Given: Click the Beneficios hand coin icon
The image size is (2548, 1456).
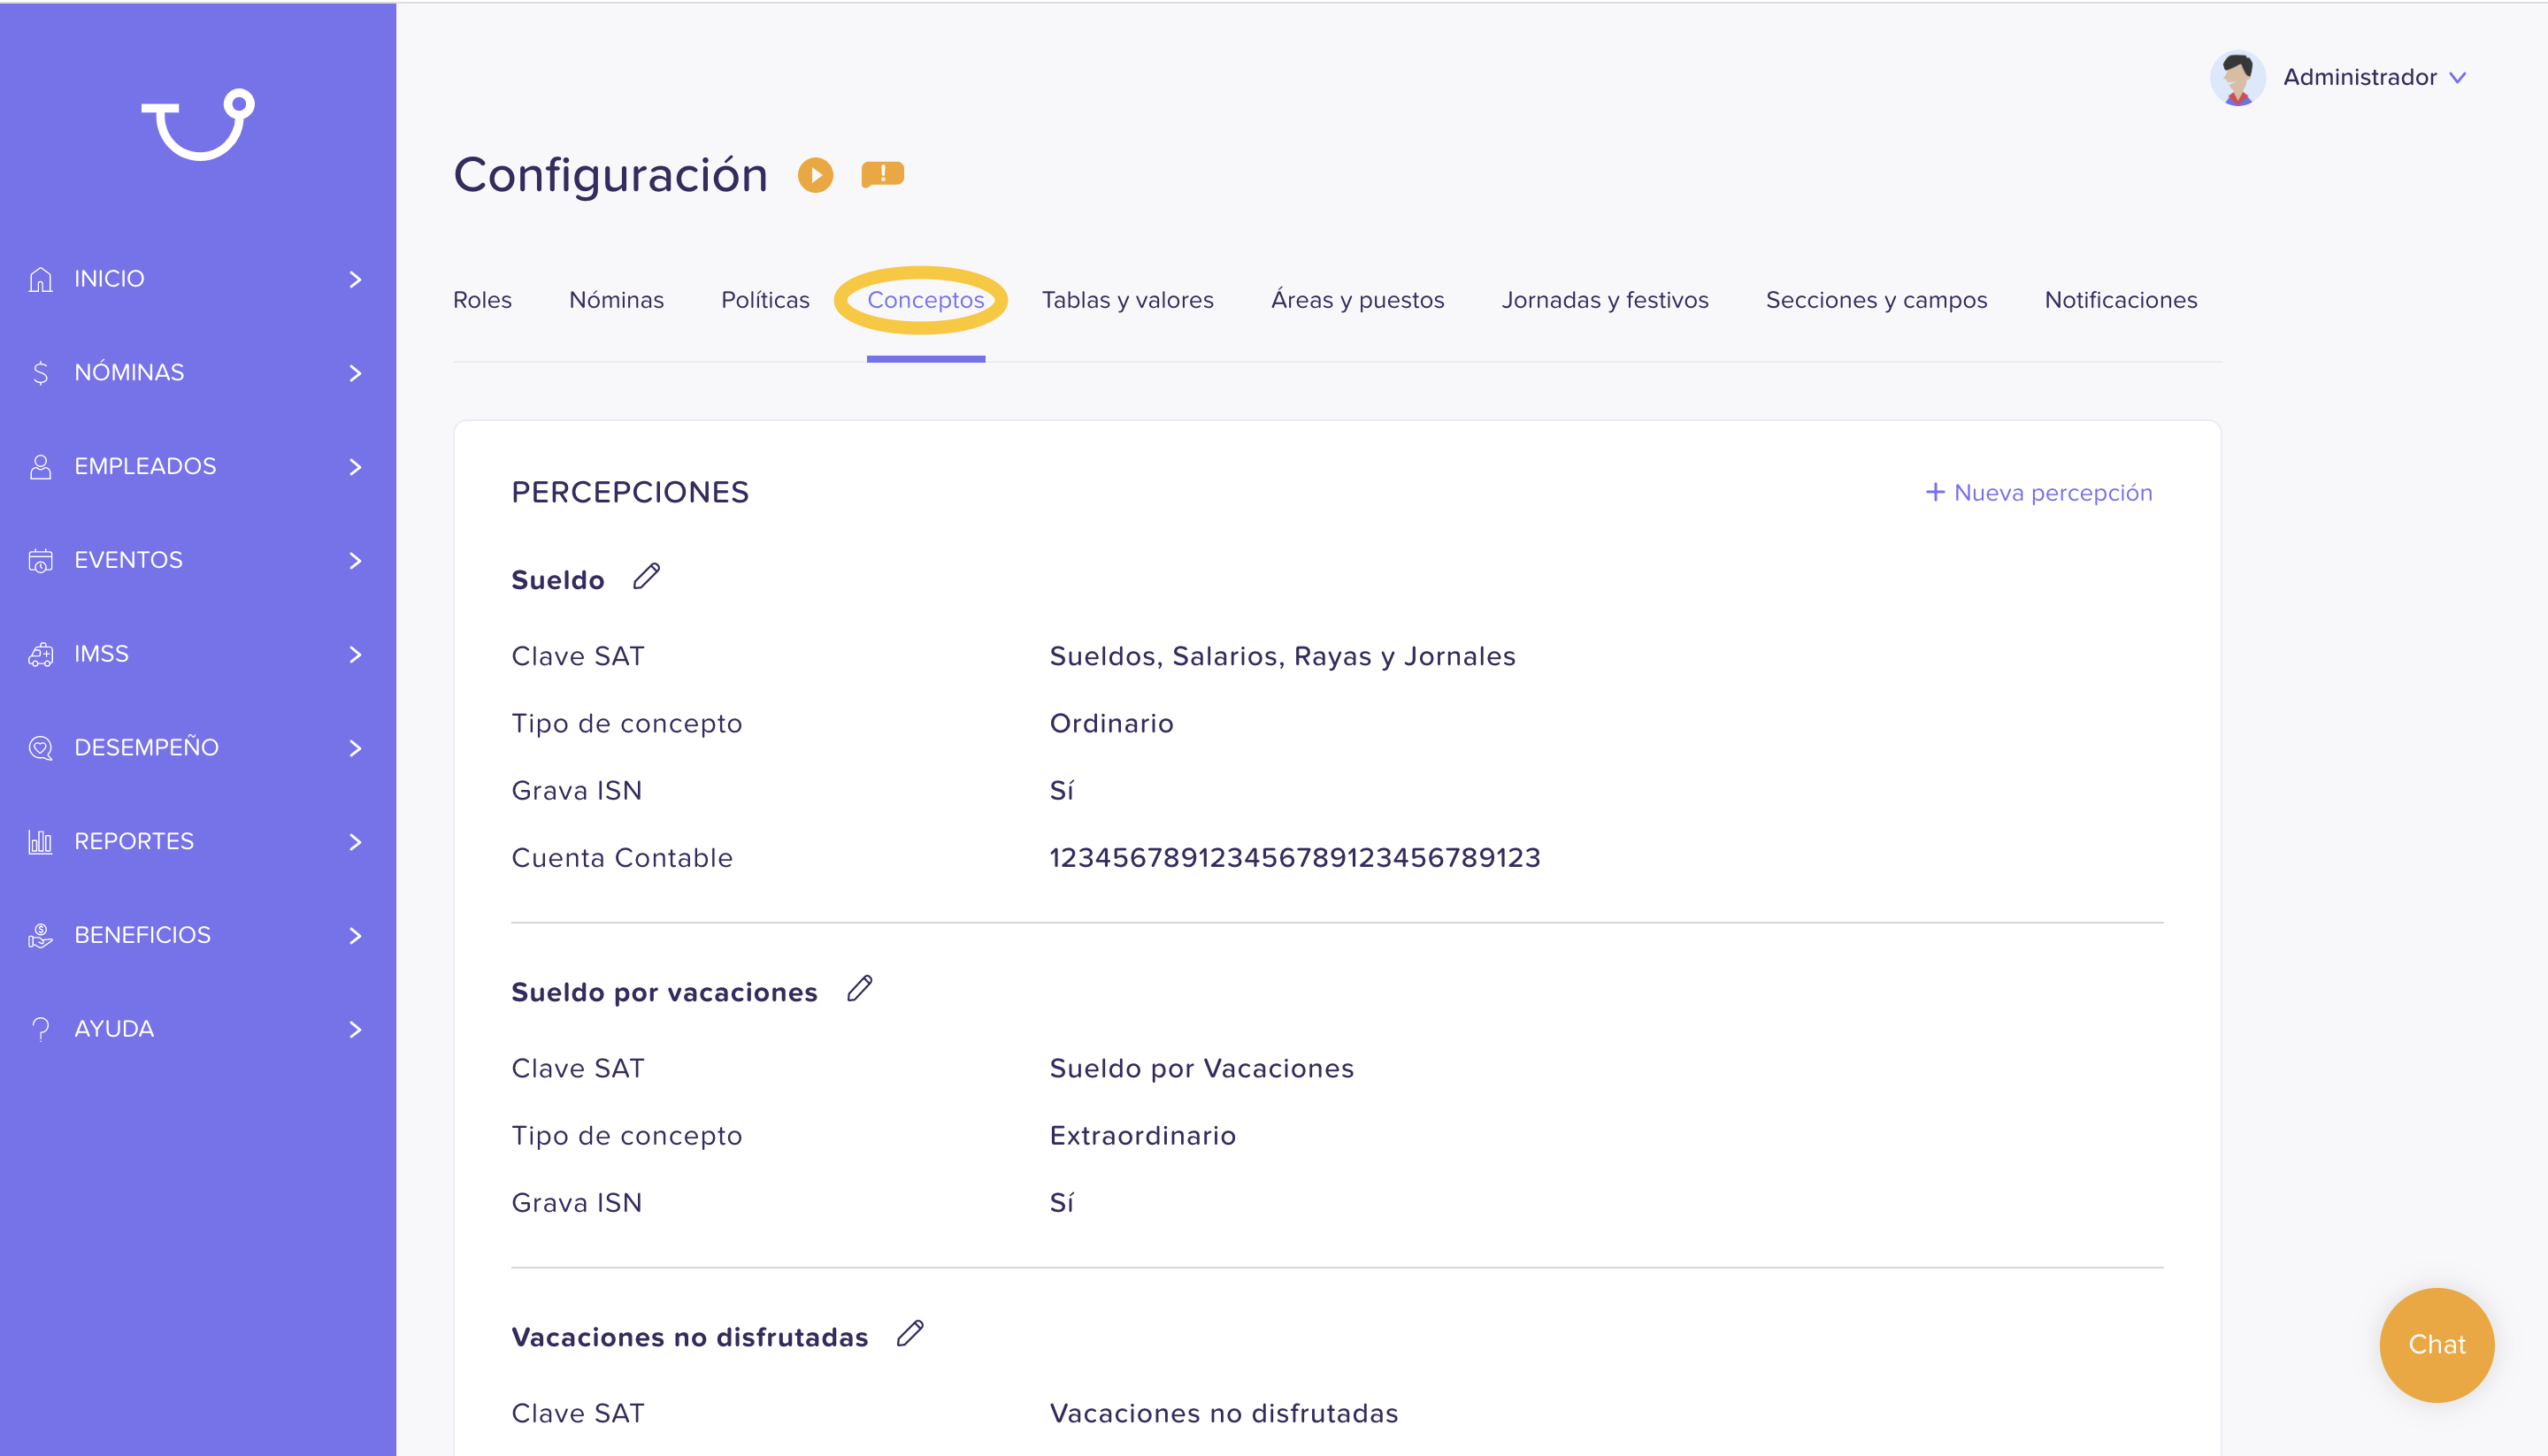Looking at the screenshot, I should [x=41, y=936].
